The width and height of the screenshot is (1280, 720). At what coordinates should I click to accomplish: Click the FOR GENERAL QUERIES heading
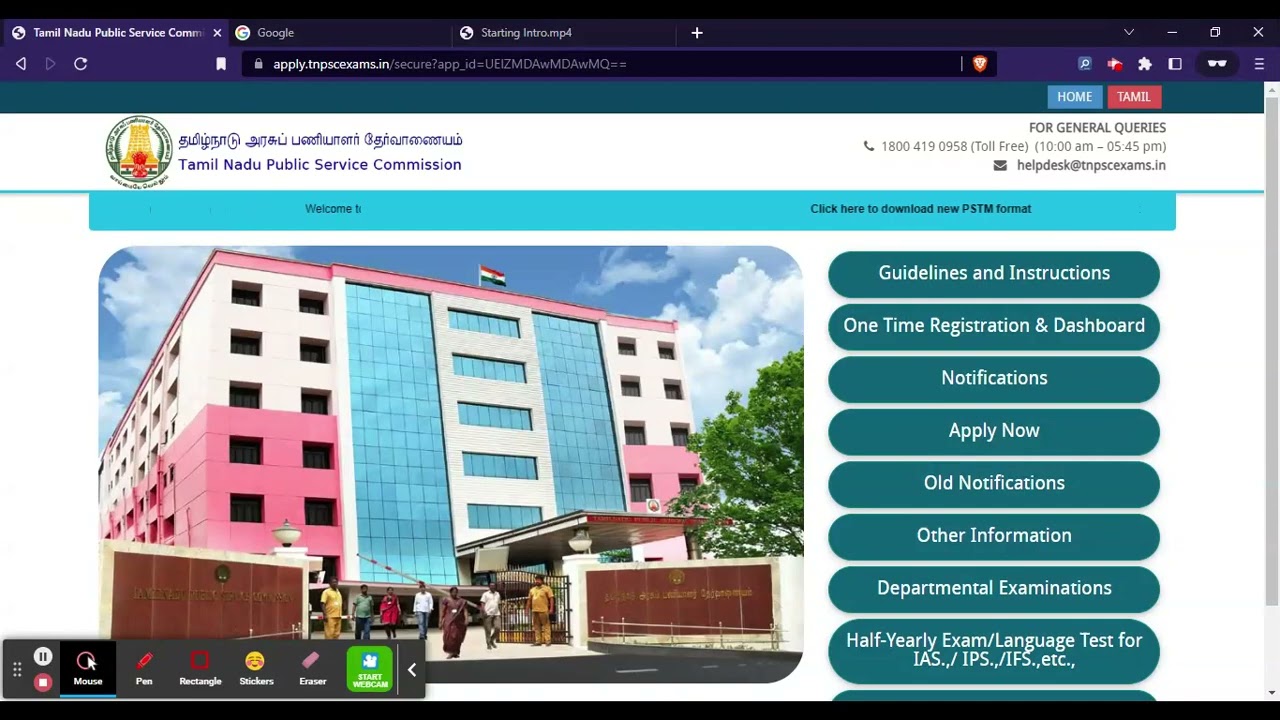coord(1097,128)
